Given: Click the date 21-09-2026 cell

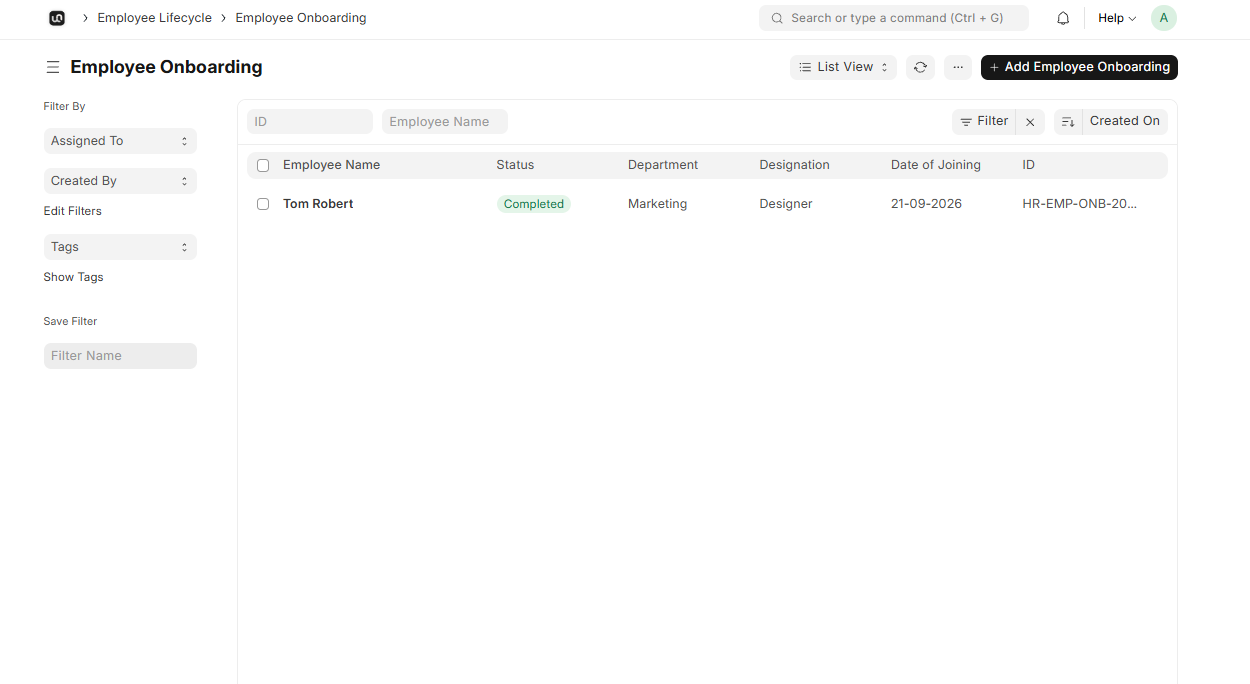Looking at the screenshot, I should (926, 204).
